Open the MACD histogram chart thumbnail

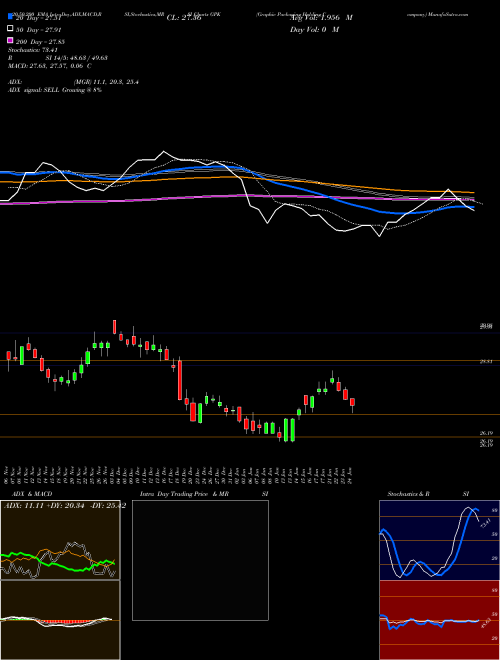click(x=60, y=620)
